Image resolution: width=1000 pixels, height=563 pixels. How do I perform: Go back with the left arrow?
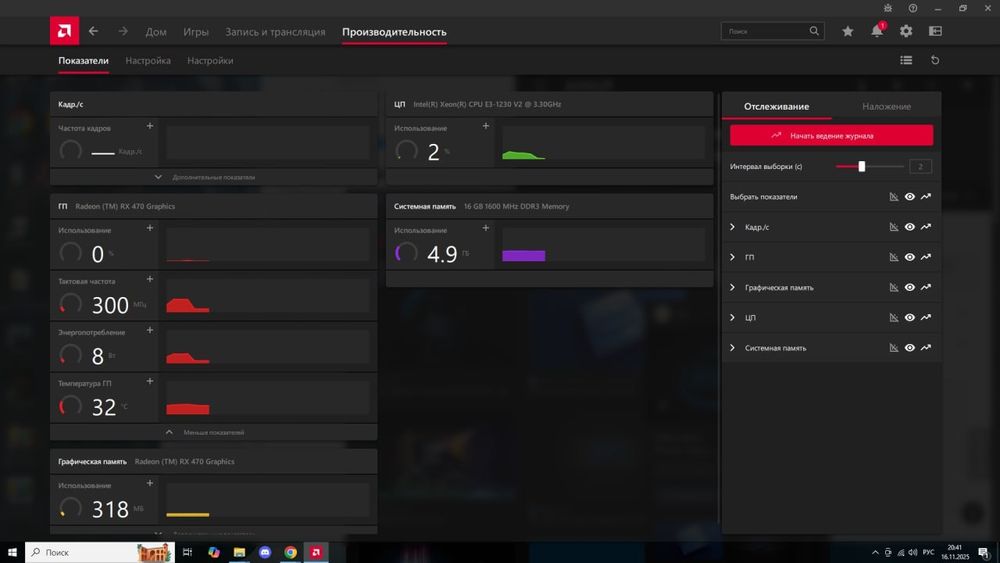[x=94, y=31]
